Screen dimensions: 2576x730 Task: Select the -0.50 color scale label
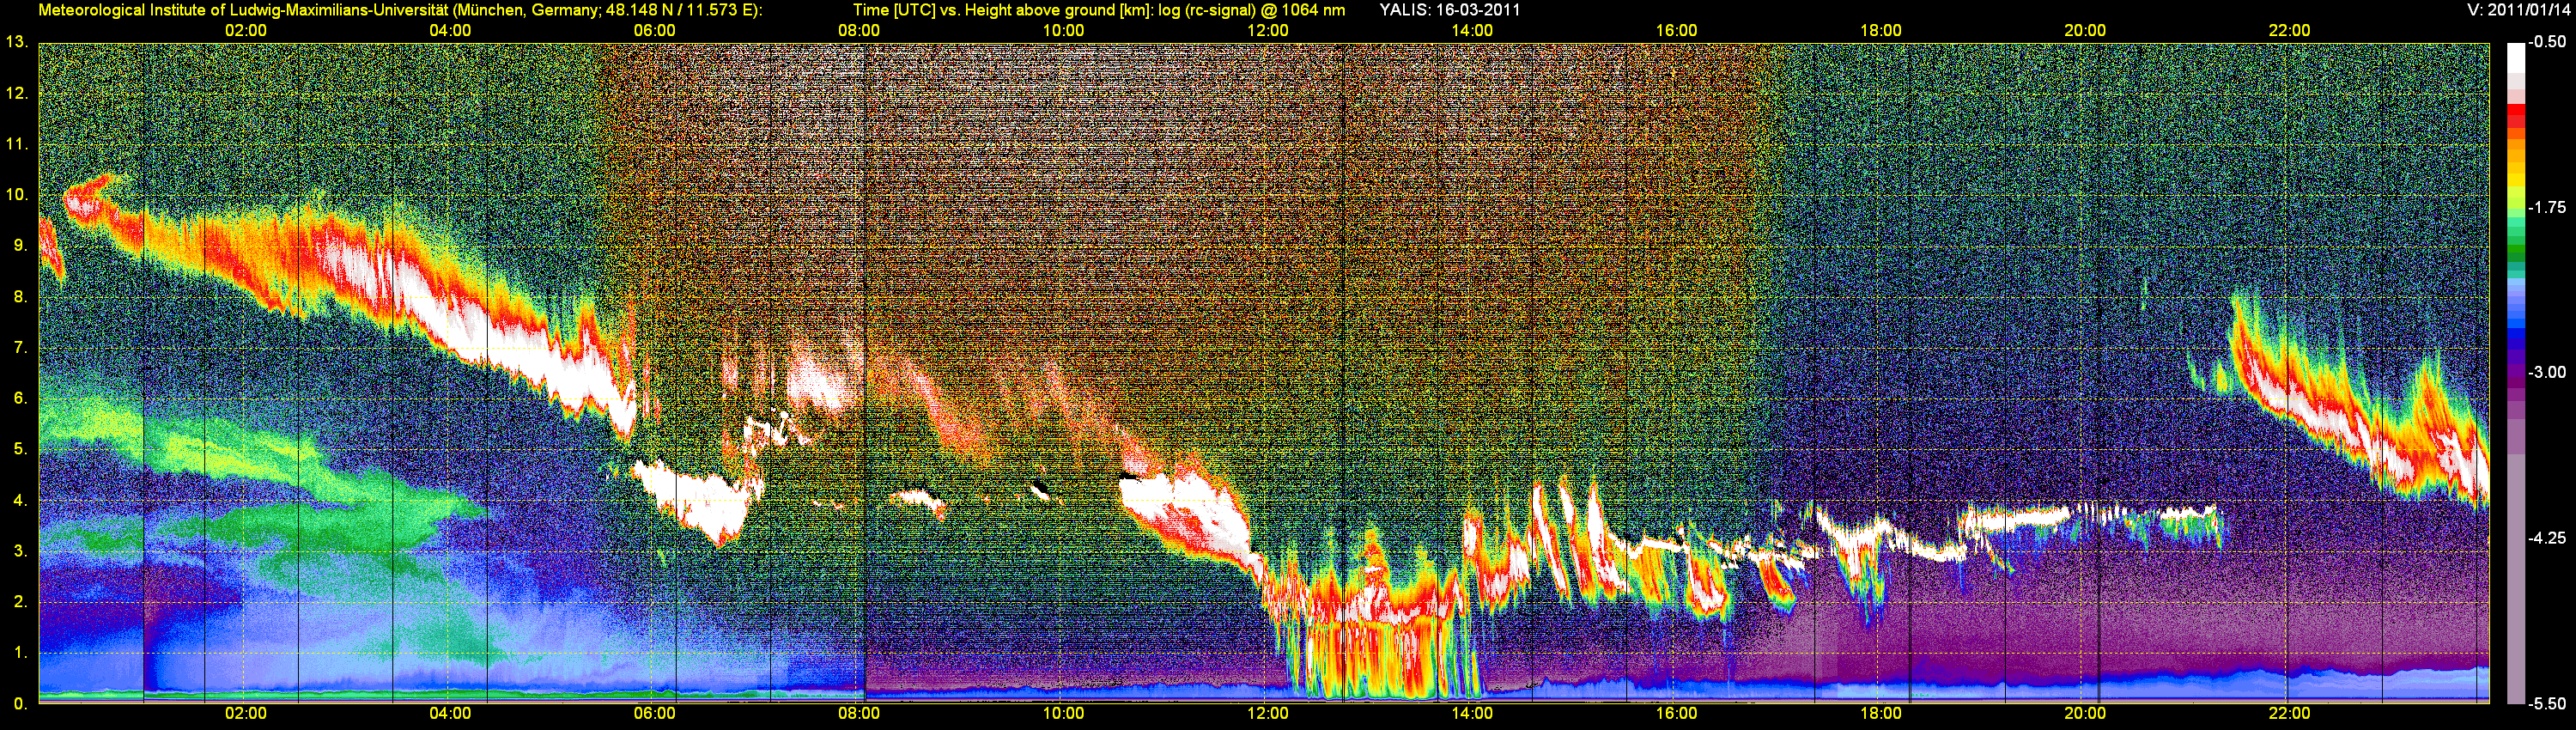(x=2546, y=42)
